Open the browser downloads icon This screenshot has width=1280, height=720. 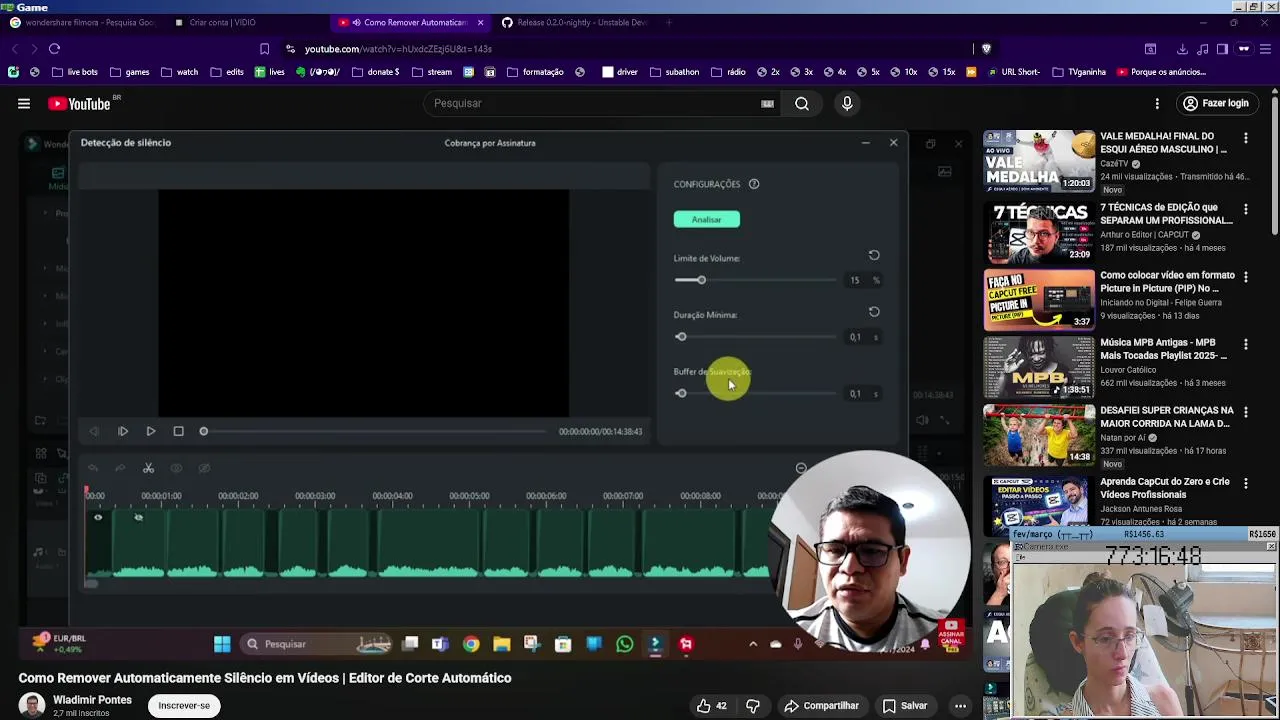click(x=1182, y=49)
